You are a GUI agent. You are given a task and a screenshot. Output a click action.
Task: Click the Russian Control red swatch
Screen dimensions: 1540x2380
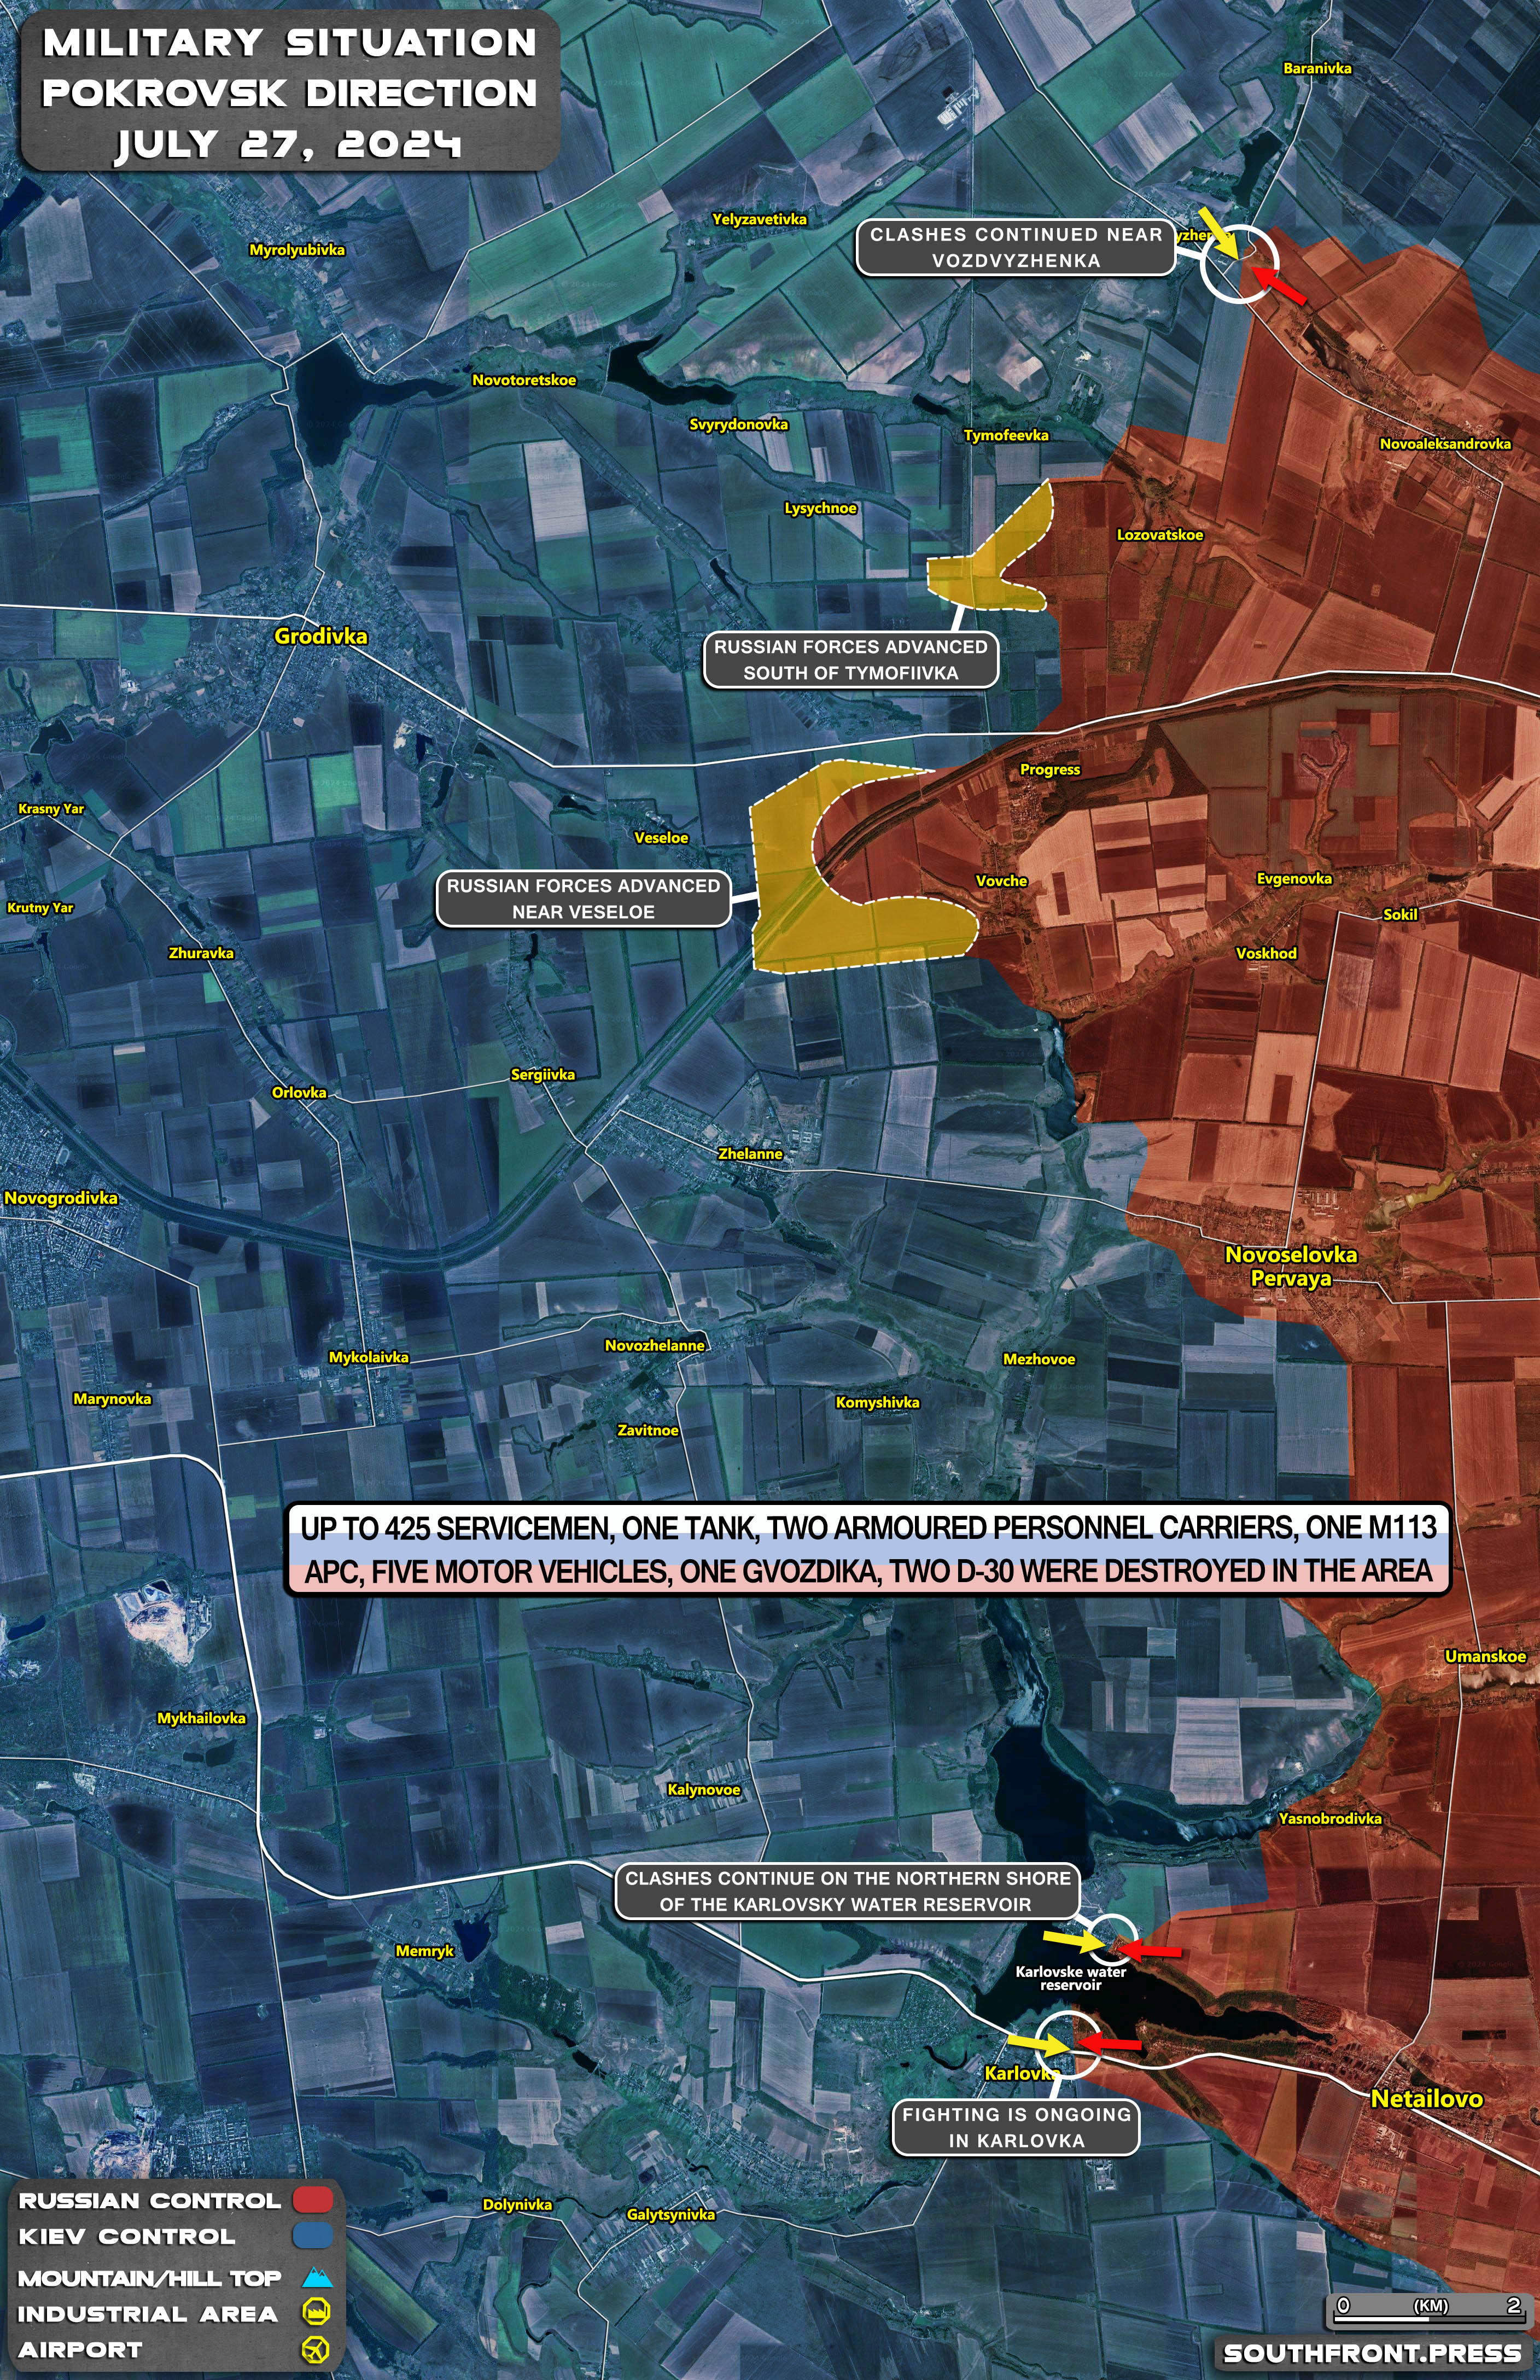pyautogui.click(x=312, y=2200)
